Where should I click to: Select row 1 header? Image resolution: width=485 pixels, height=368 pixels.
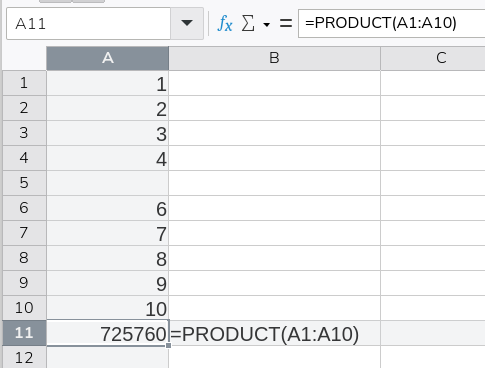click(x=24, y=83)
